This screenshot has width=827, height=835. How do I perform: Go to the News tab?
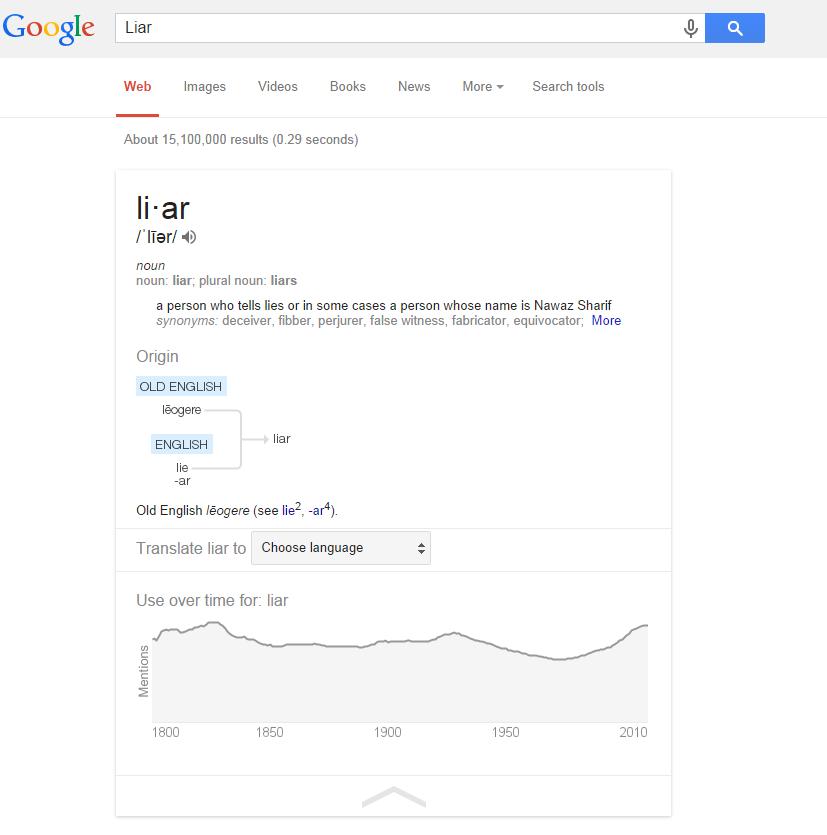pos(413,87)
